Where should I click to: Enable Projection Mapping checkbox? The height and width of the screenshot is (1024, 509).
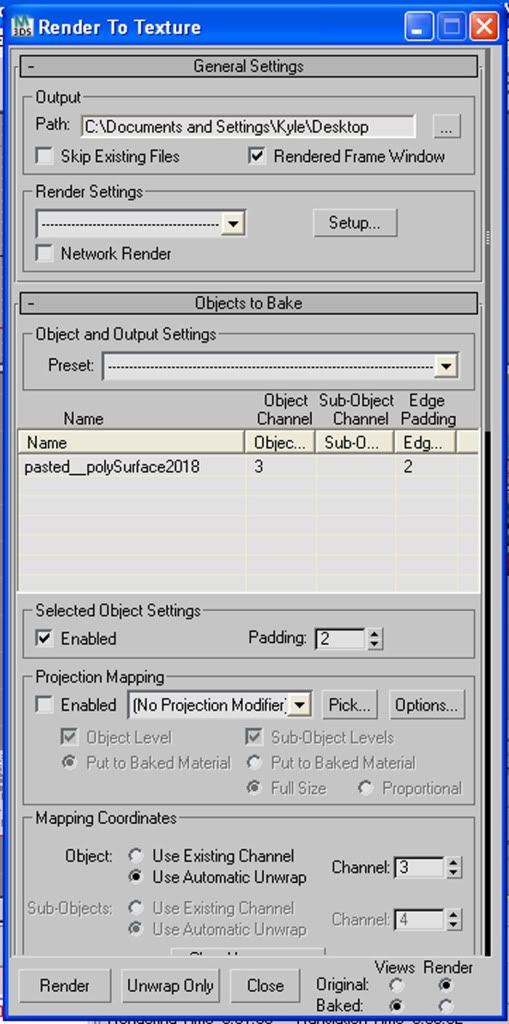pos(44,705)
